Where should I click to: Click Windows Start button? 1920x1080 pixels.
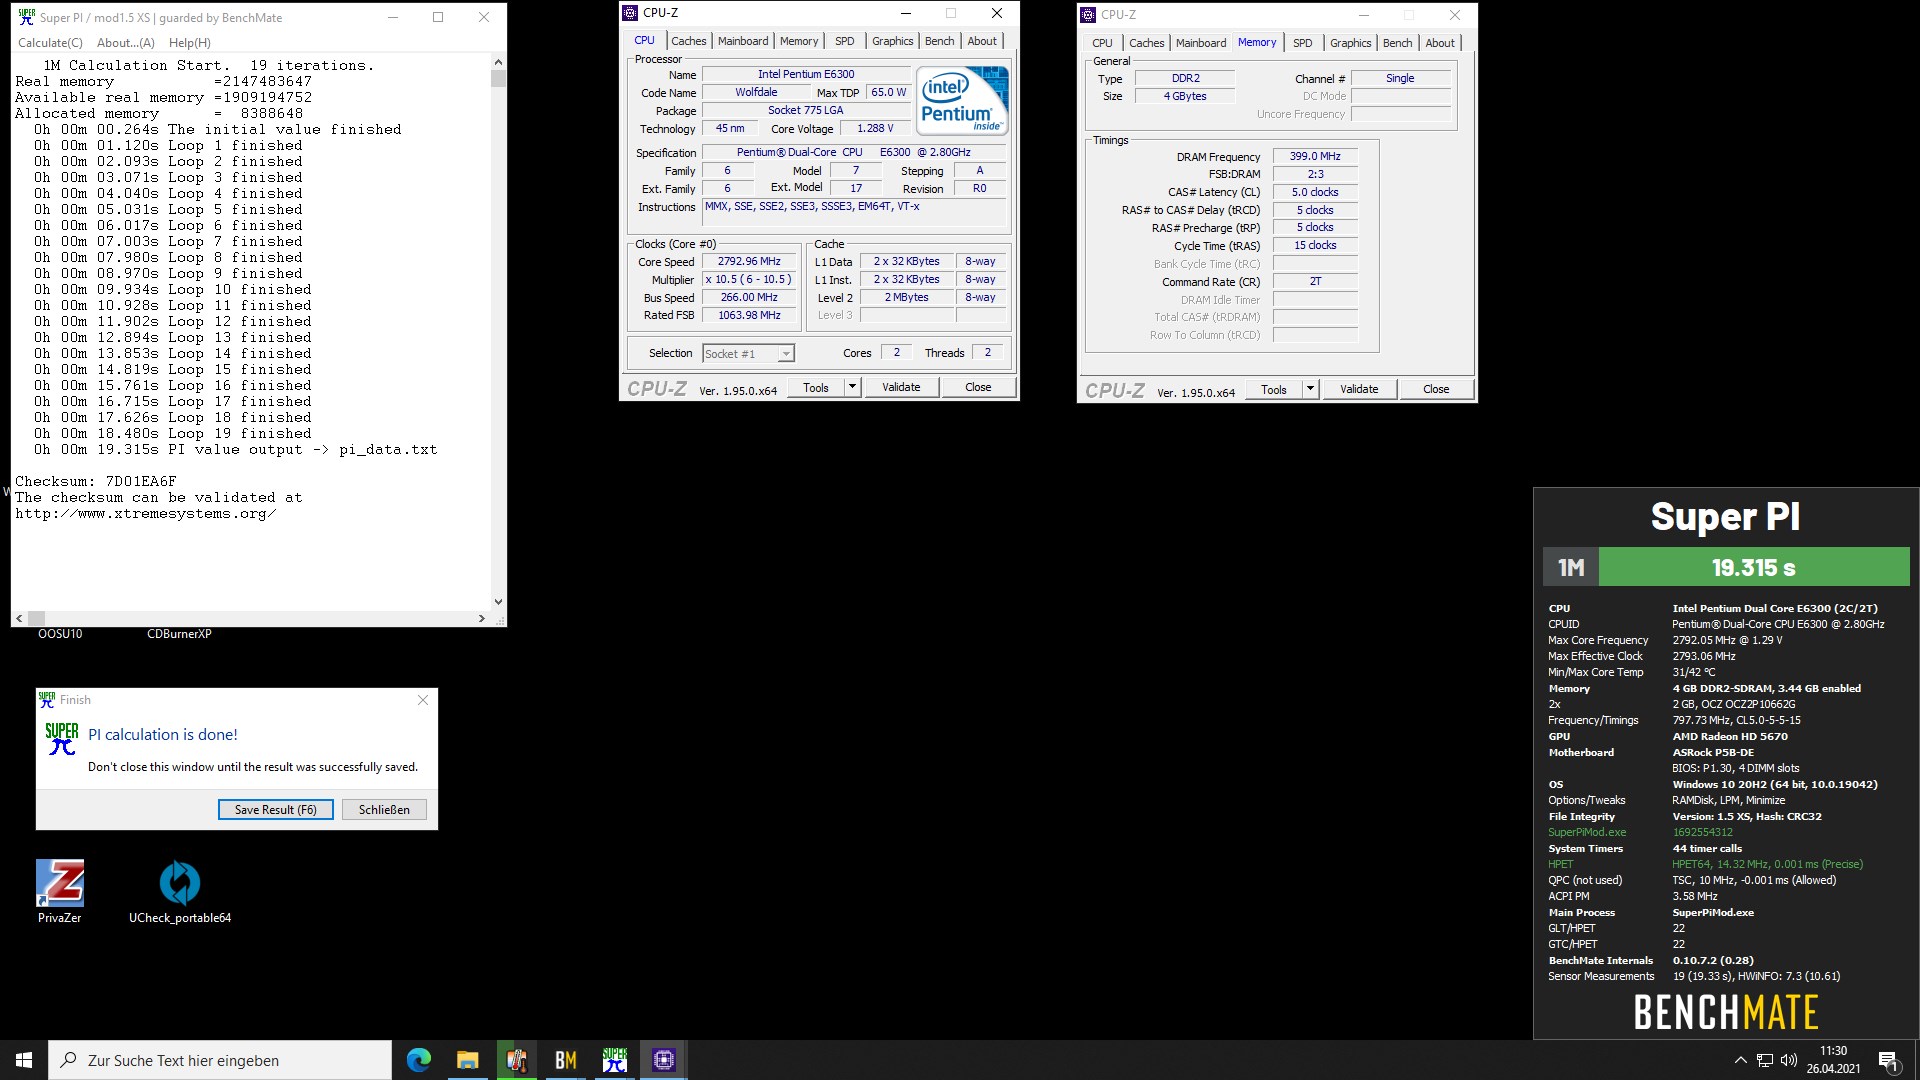click(x=24, y=1060)
